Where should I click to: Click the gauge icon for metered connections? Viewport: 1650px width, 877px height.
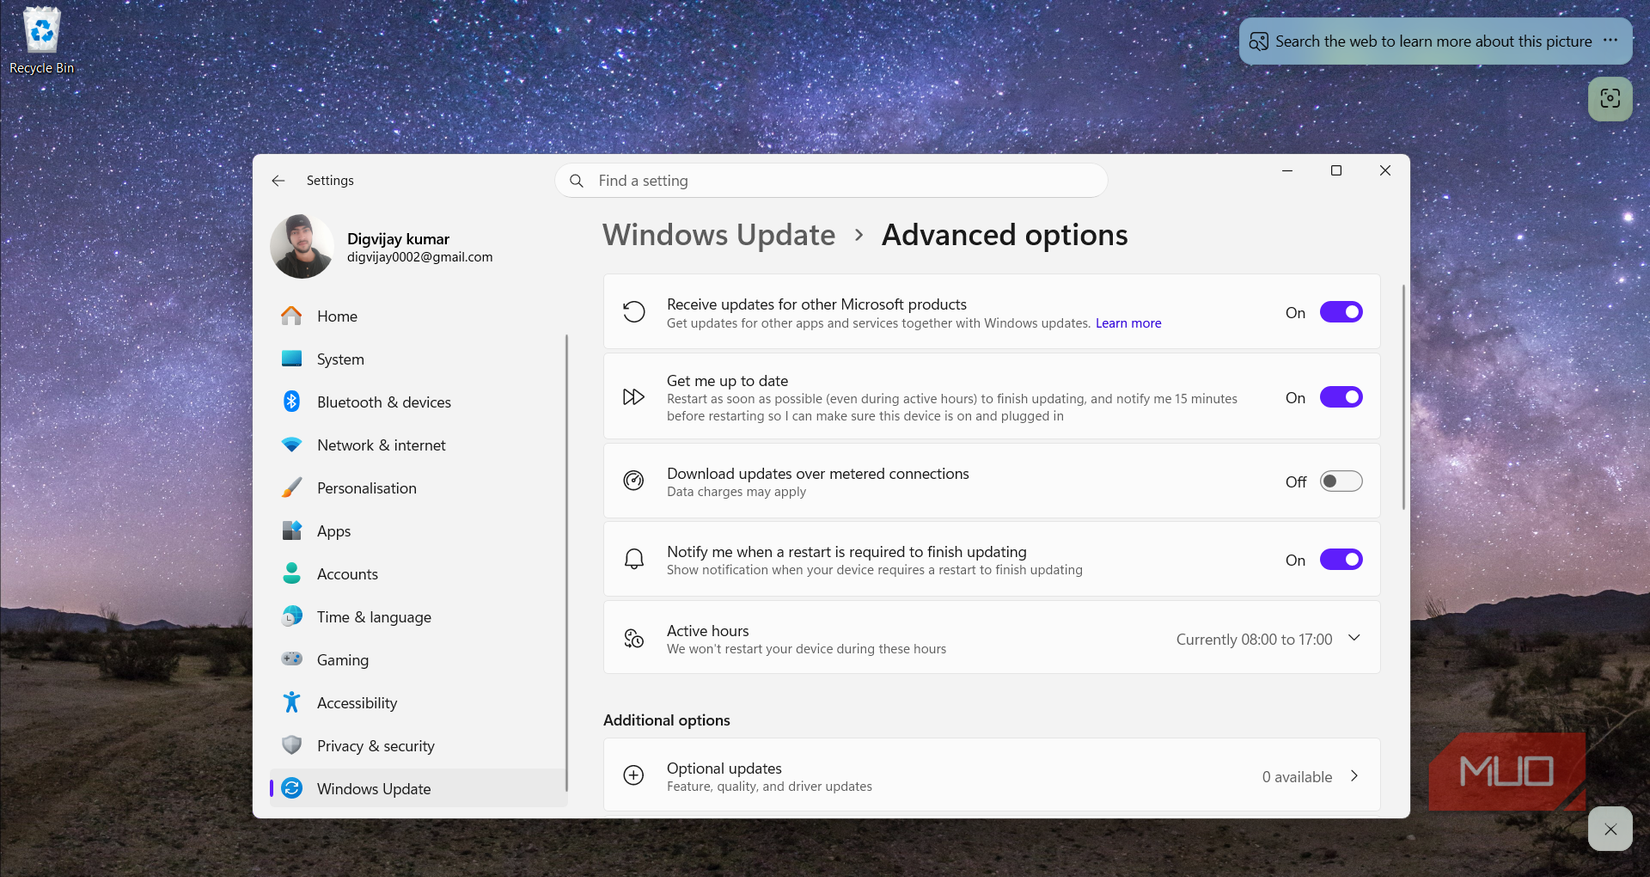point(634,481)
